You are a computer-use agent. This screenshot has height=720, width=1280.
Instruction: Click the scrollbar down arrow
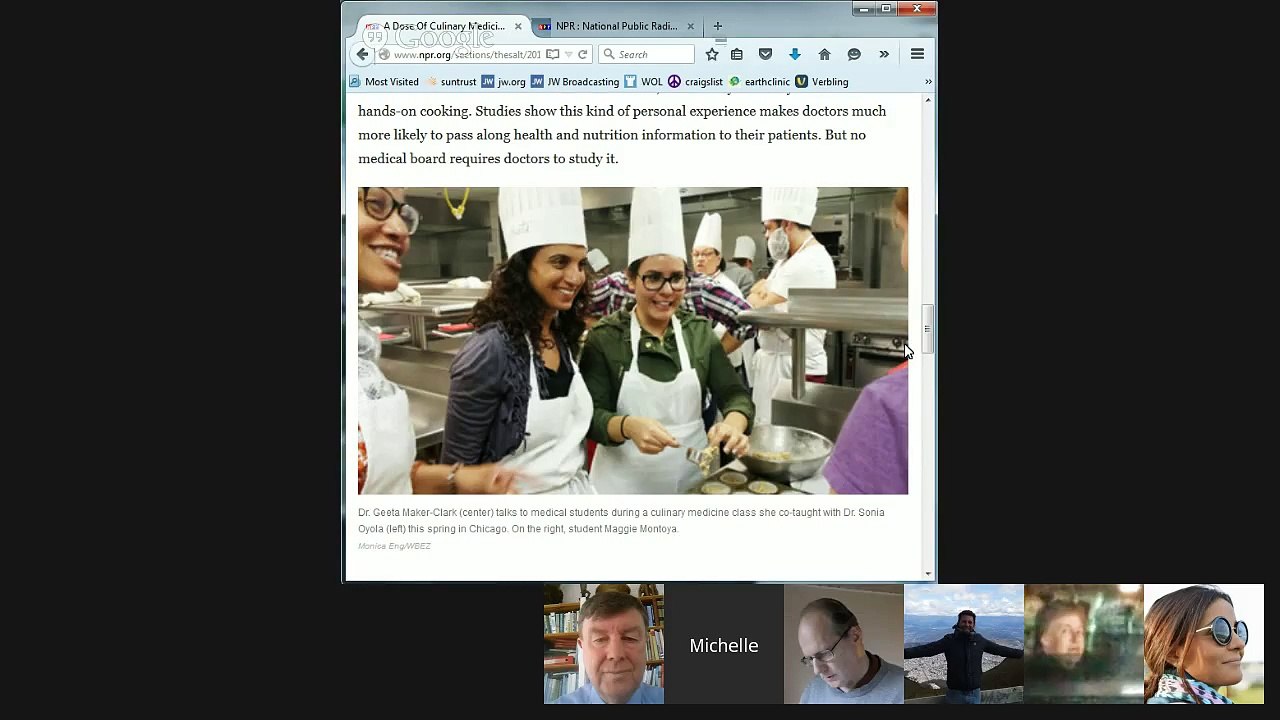pyautogui.click(x=928, y=574)
